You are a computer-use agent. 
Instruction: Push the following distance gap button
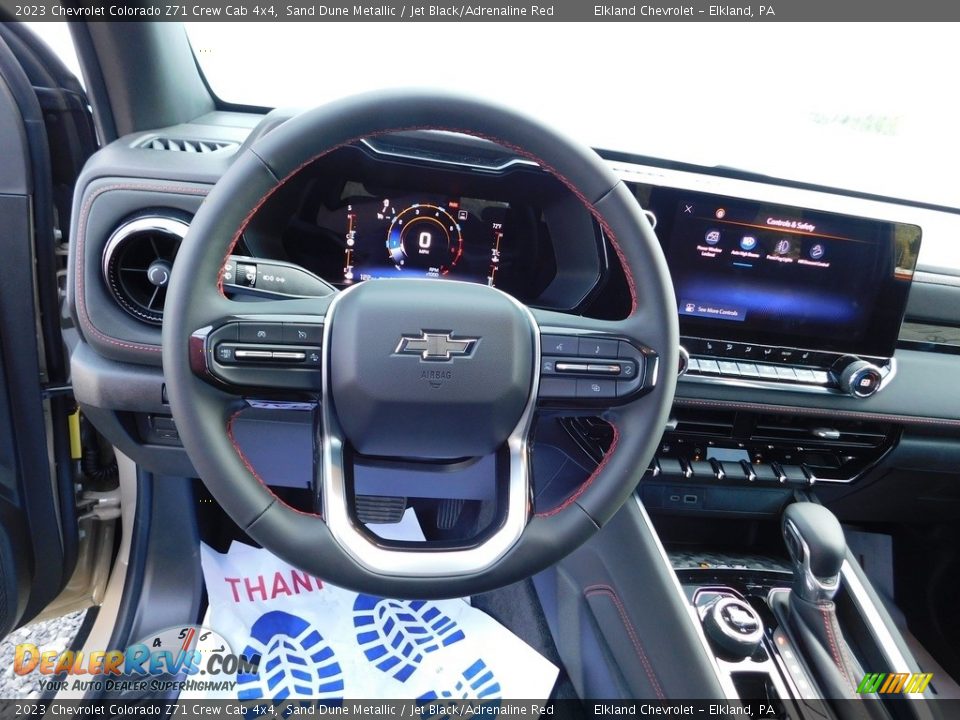(314, 356)
